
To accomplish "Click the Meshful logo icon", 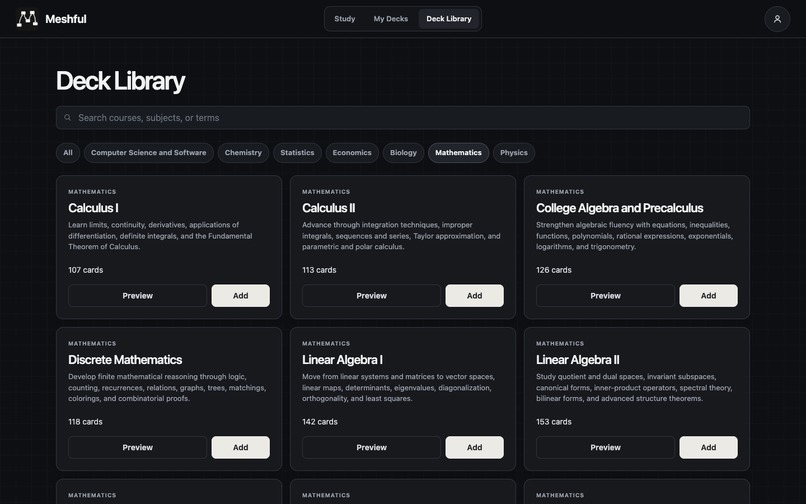I will (27, 19).
